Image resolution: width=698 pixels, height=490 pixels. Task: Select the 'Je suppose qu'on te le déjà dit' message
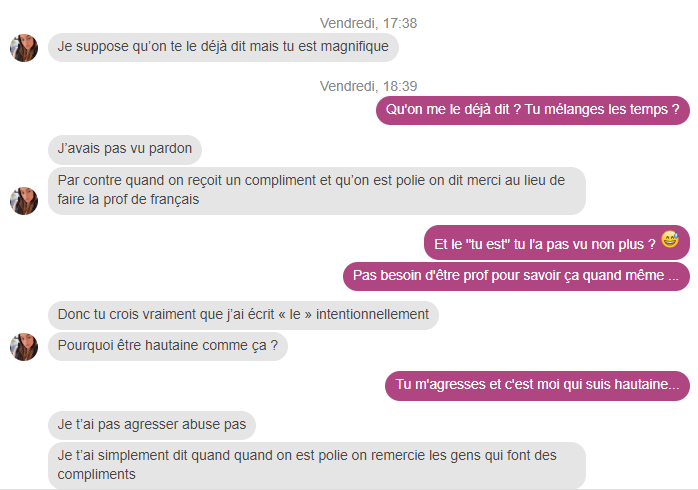[223, 47]
